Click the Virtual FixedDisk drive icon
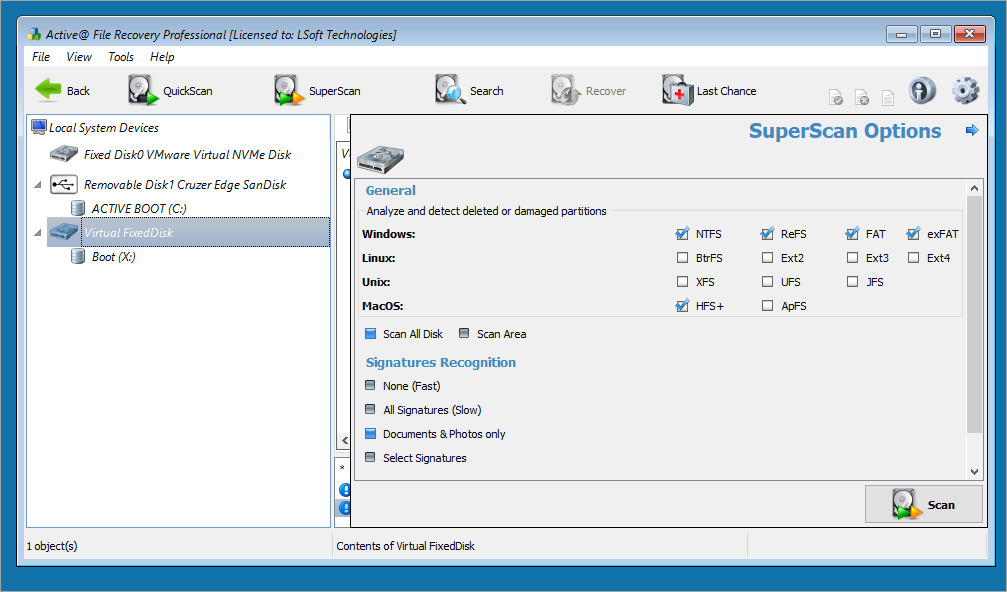Image resolution: width=1007 pixels, height=592 pixels. (64, 232)
